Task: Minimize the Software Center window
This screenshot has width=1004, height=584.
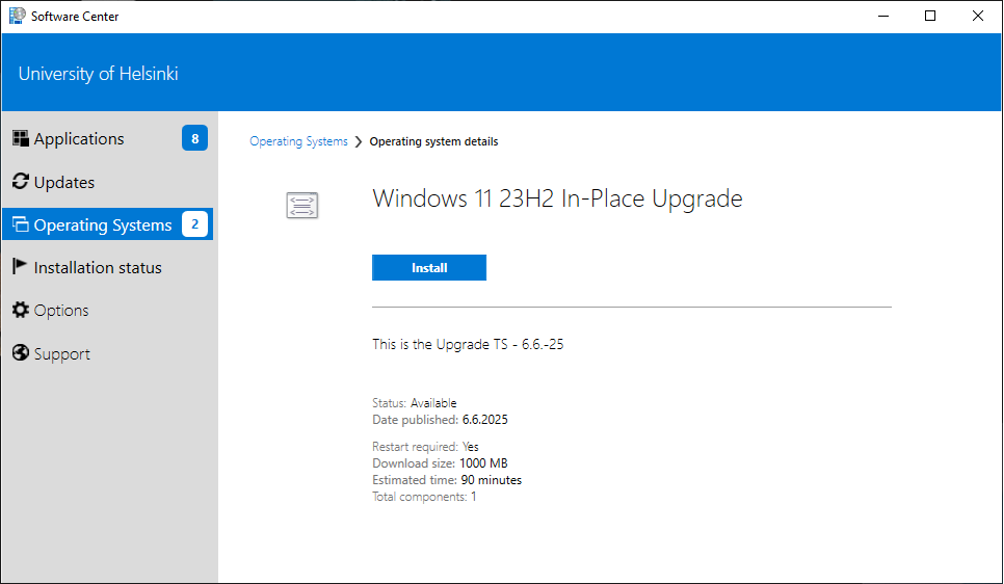Action: (x=884, y=16)
